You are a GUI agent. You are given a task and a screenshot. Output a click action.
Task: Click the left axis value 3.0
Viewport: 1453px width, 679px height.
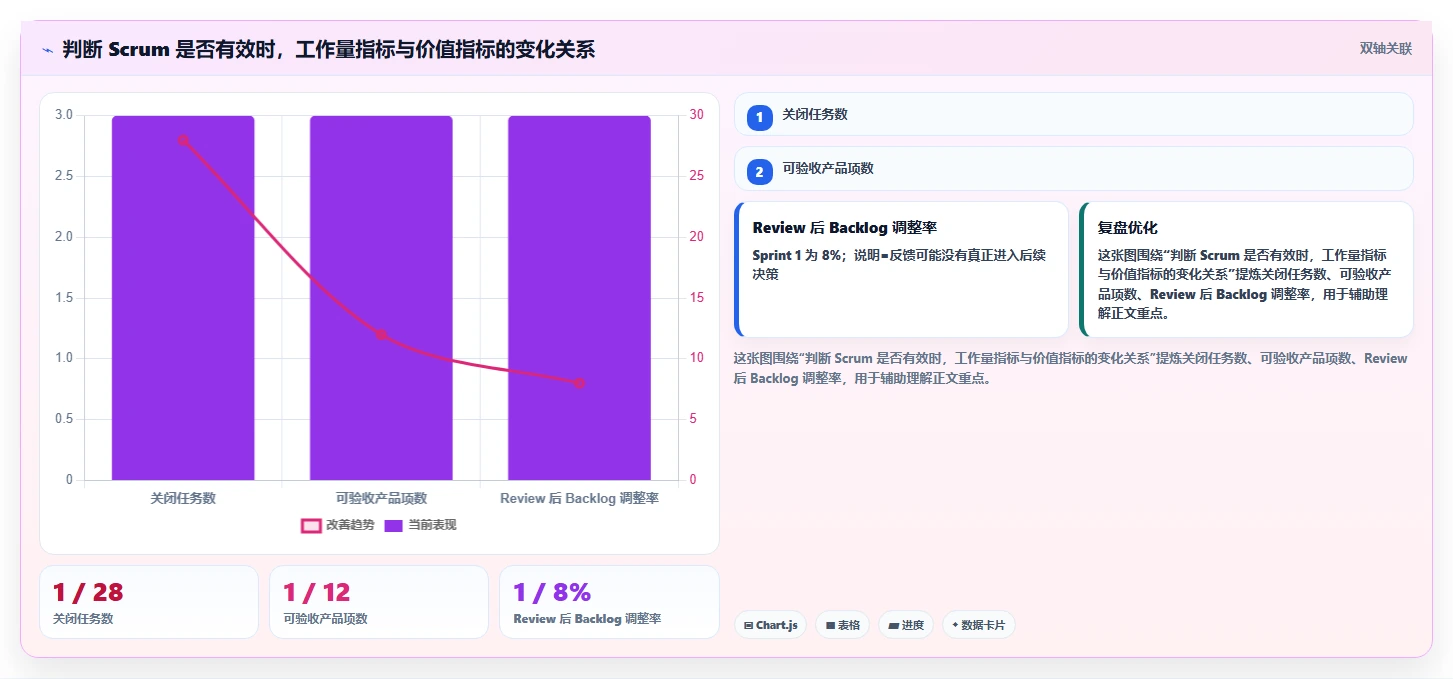63,115
